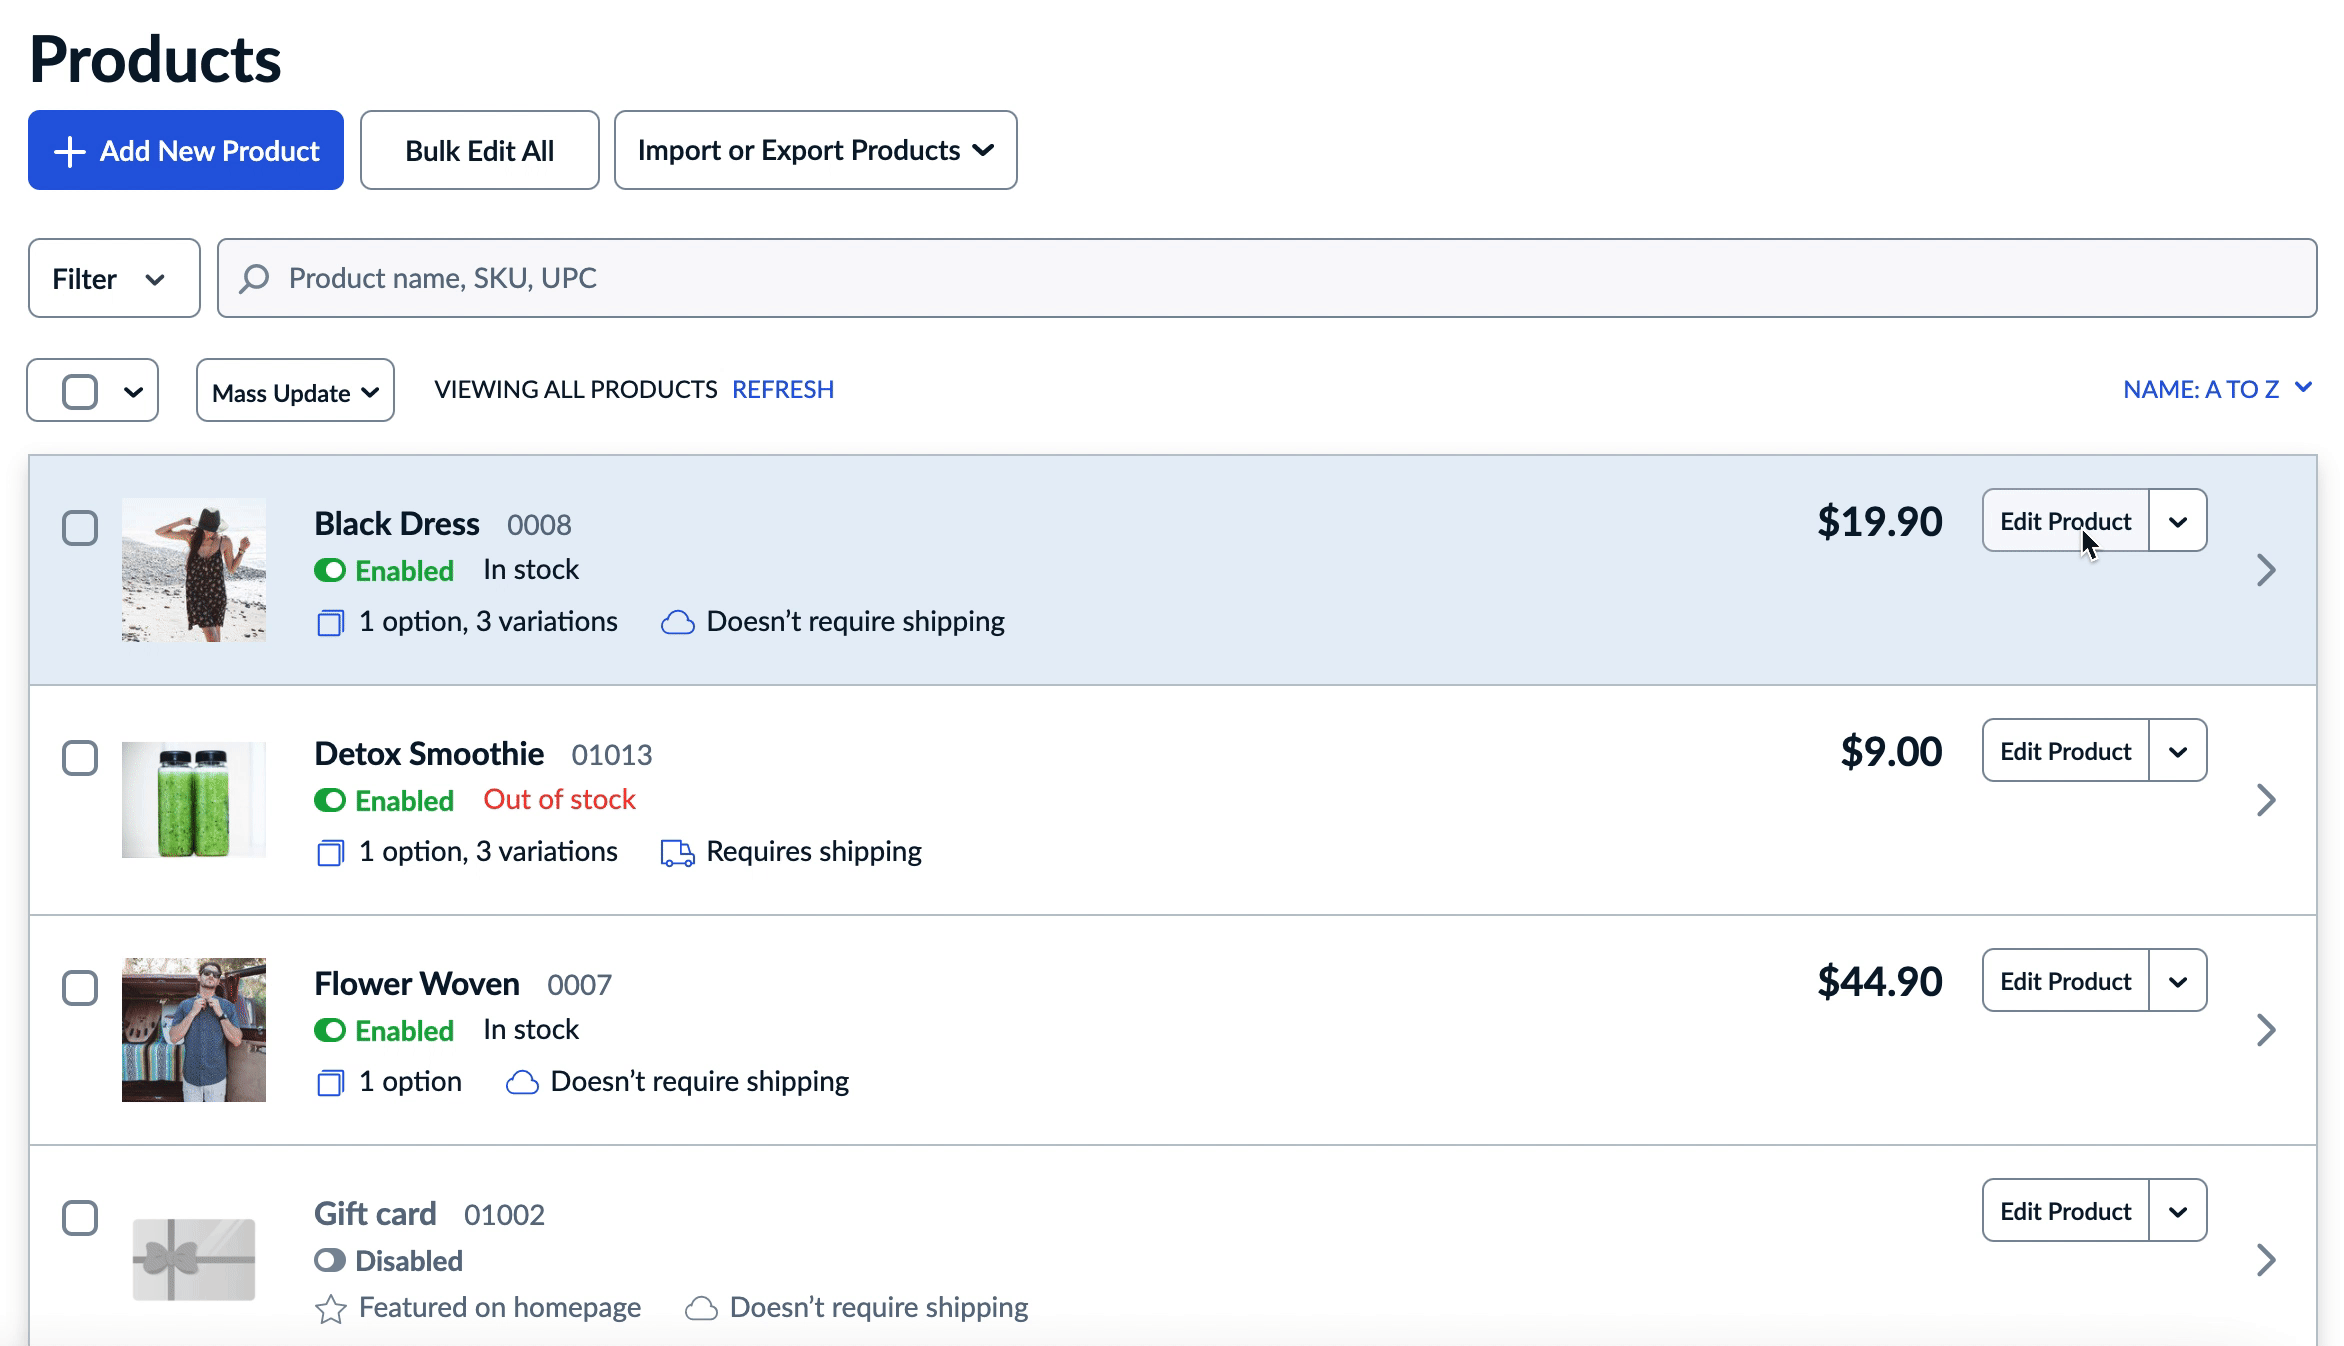Click the search magnifier icon
Screen dimensions: 2344x1346
pos(255,278)
